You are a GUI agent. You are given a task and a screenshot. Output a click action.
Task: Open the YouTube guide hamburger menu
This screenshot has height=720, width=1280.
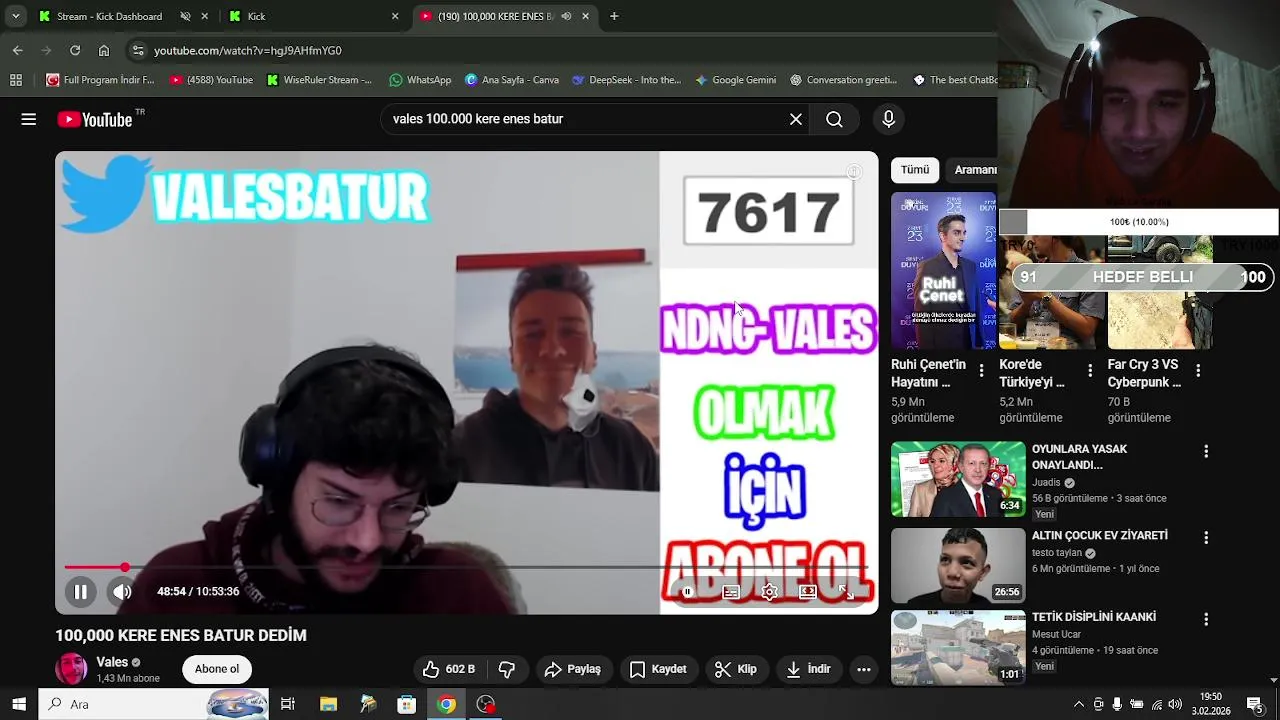(x=29, y=119)
